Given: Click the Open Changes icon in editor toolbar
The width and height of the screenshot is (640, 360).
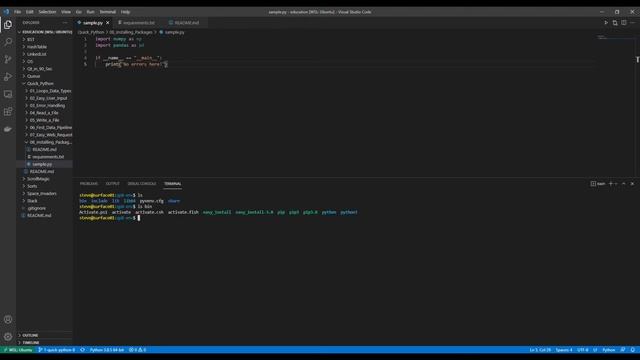Looking at the screenshot, I should coord(615,23).
